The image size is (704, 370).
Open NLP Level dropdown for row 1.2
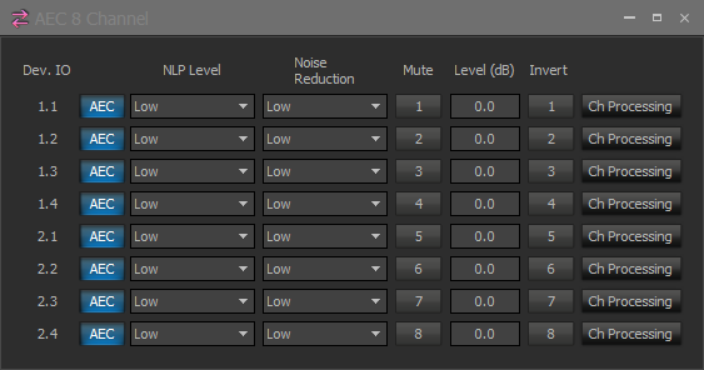(192, 139)
